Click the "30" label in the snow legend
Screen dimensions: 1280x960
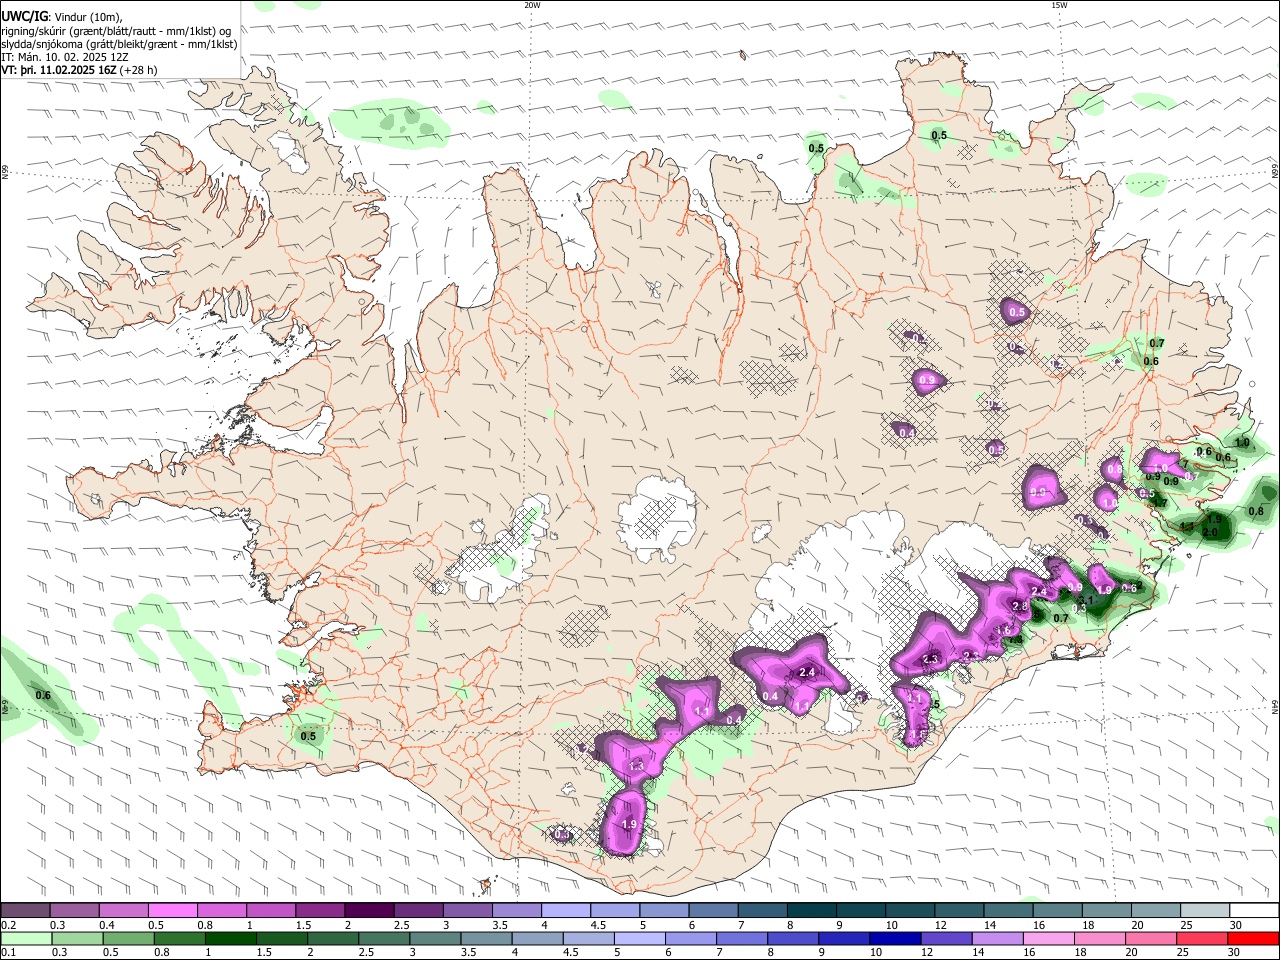click(x=1235, y=925)
